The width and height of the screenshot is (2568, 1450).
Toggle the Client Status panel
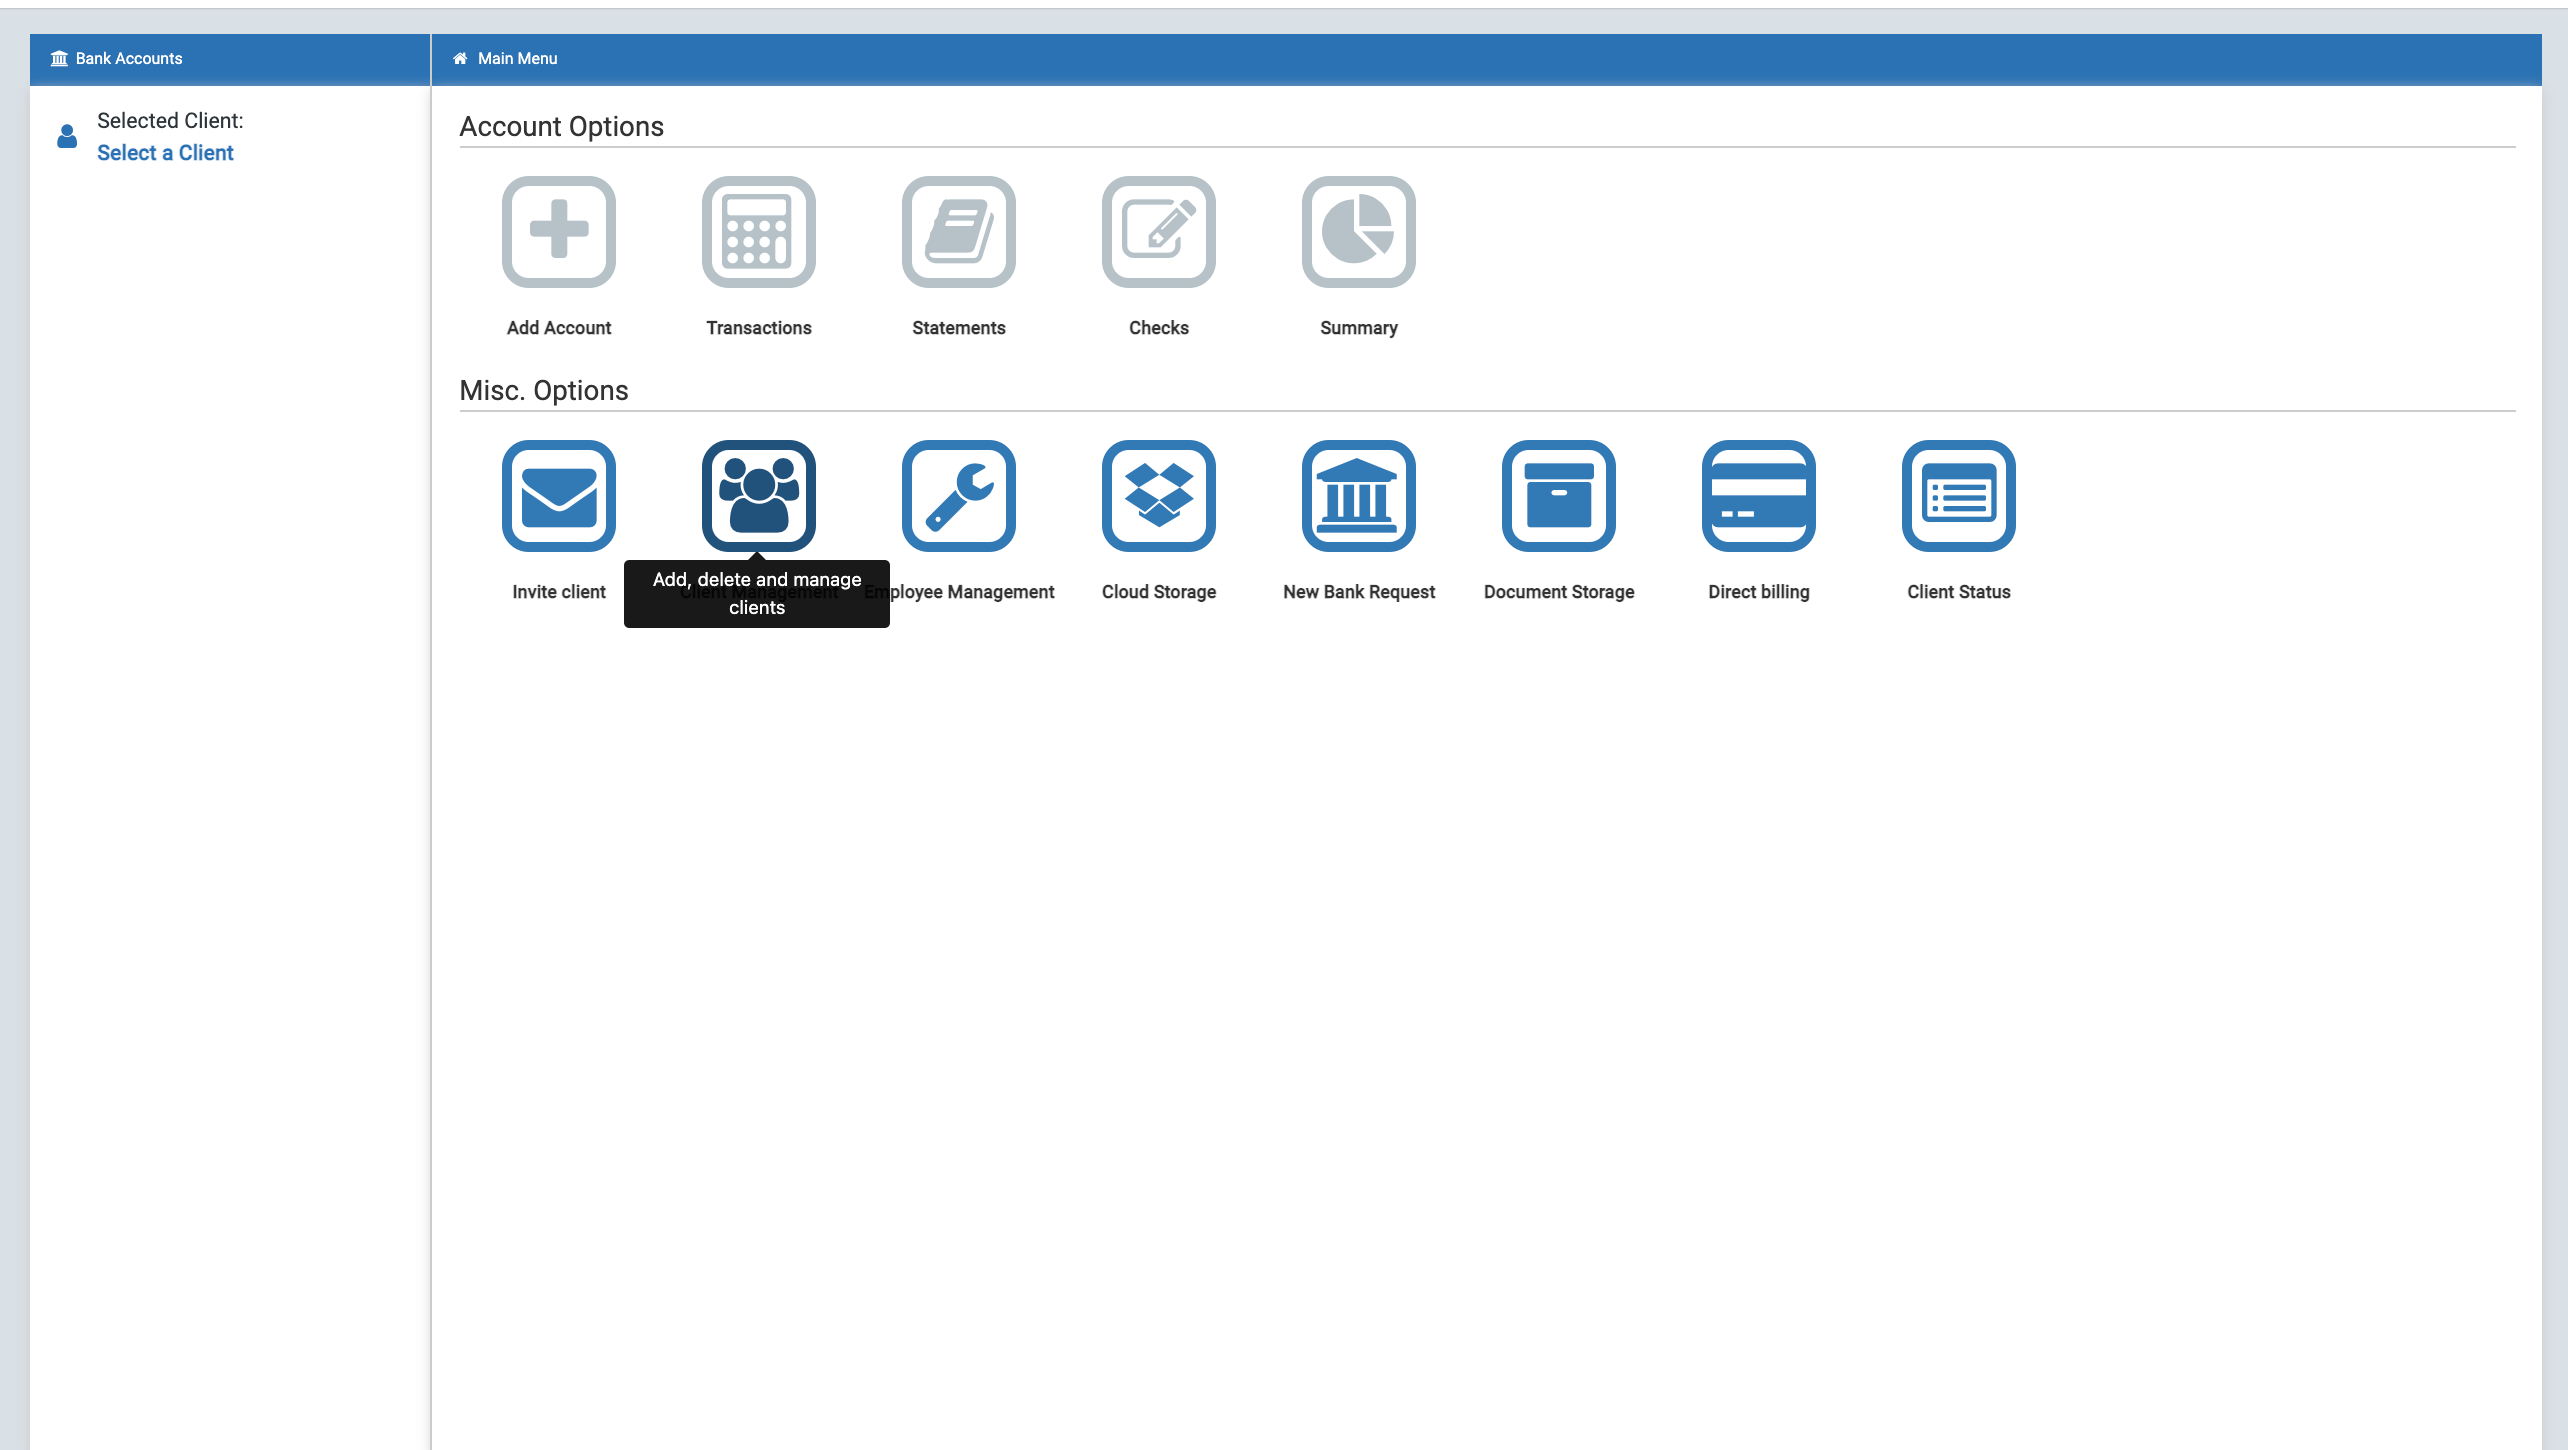click(1958, 496)
